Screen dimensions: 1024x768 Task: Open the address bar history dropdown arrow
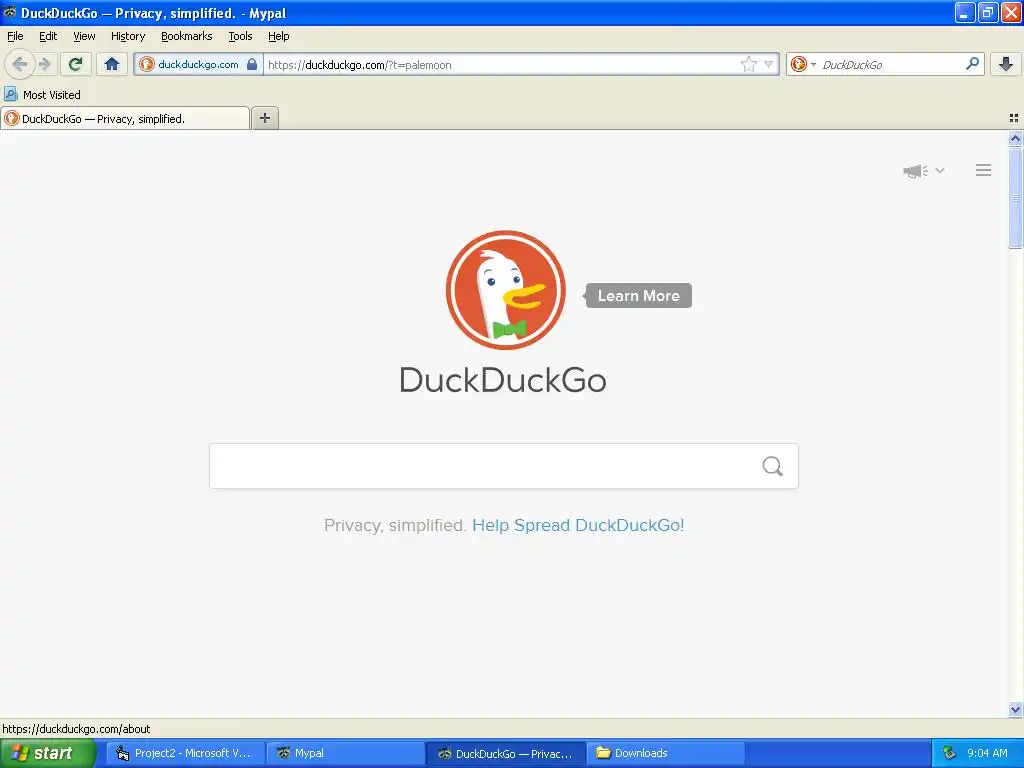point(769,64)
